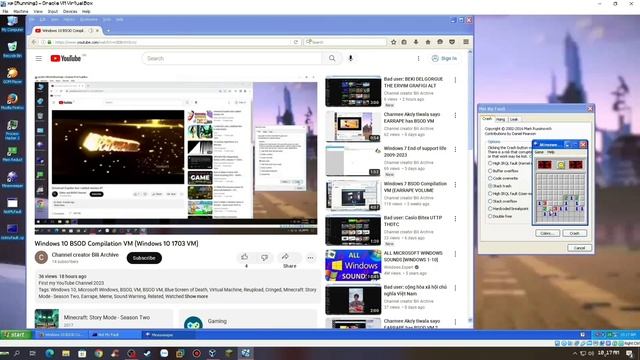Click the Minesweeper smiley face button

[561, 164]
